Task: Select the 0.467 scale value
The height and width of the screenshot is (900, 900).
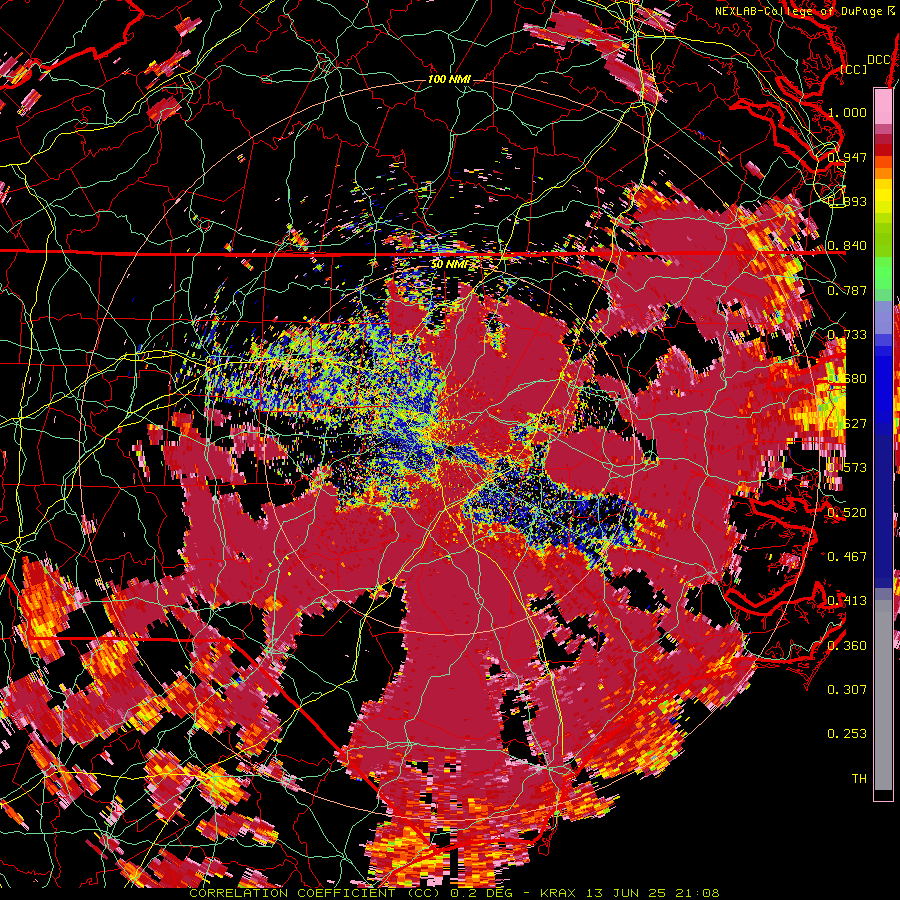Action: [x=847, y=557]
